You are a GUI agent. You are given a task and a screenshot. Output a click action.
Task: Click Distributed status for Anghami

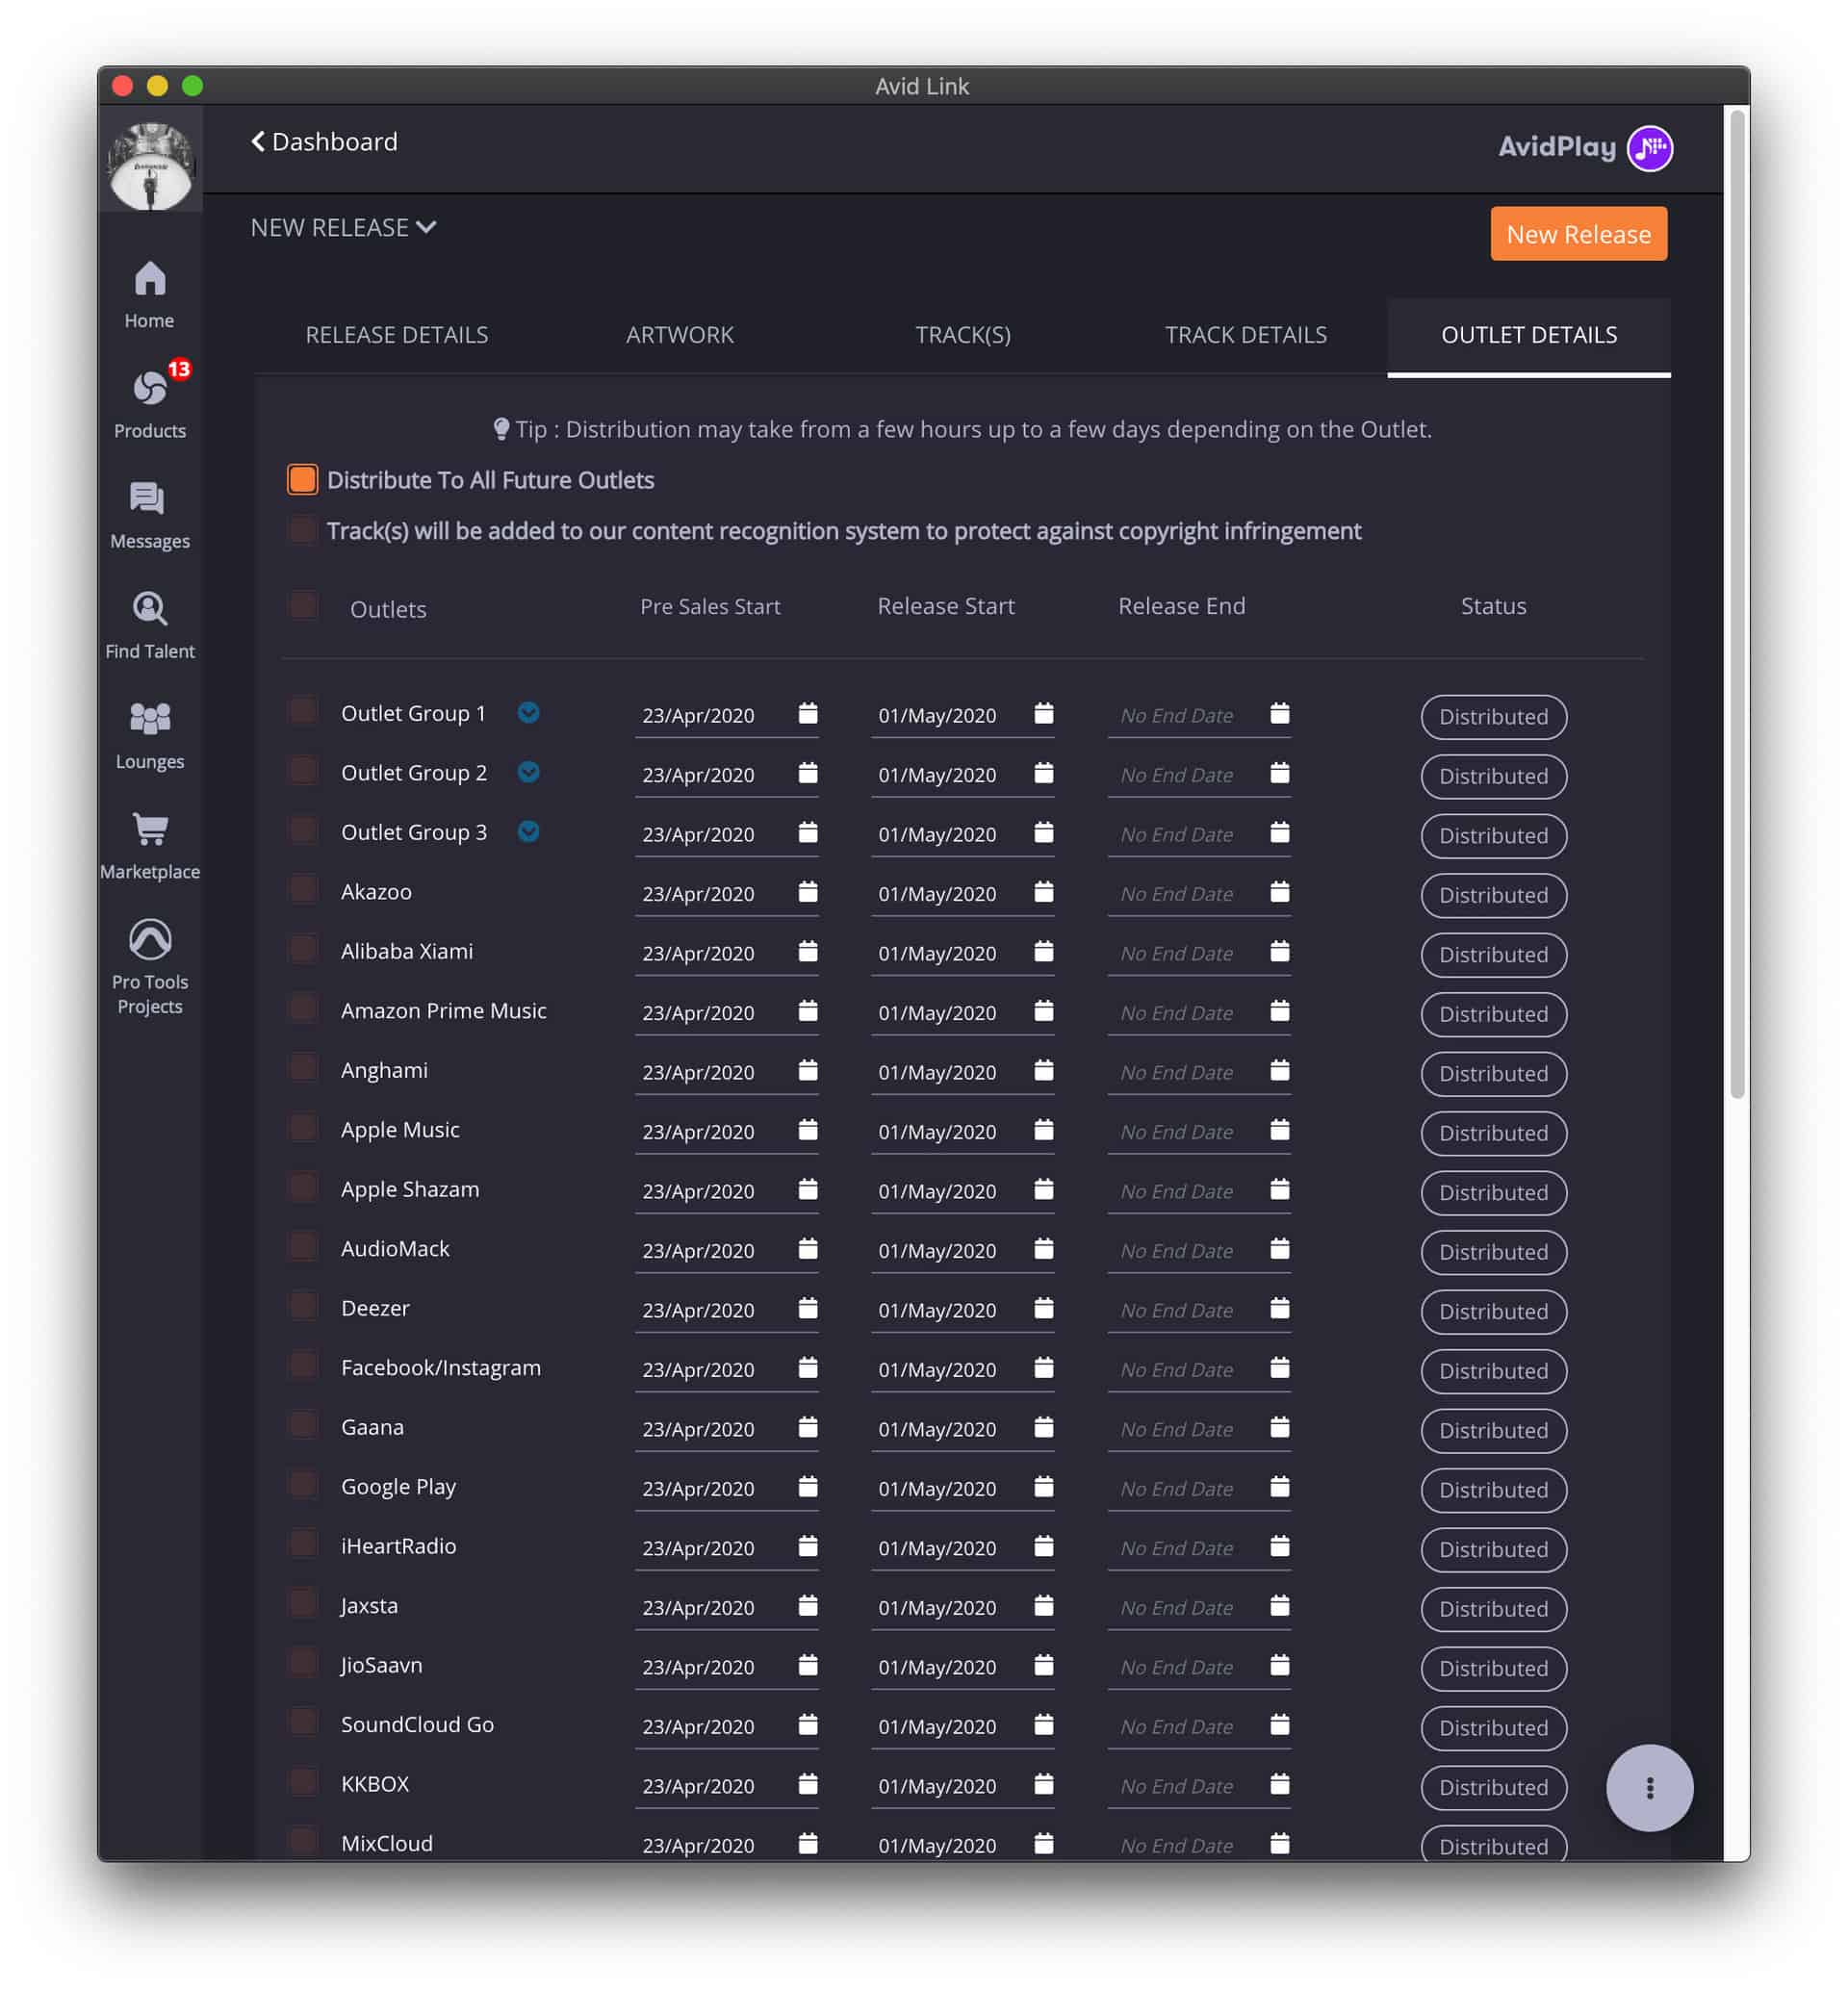coord(1493,1074)
